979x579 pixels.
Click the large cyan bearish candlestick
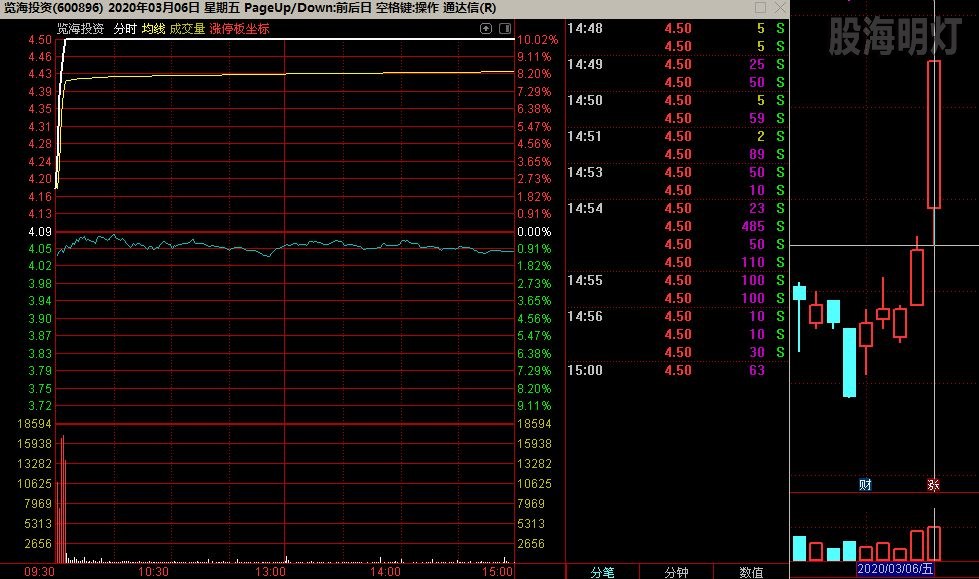(849, 362)
